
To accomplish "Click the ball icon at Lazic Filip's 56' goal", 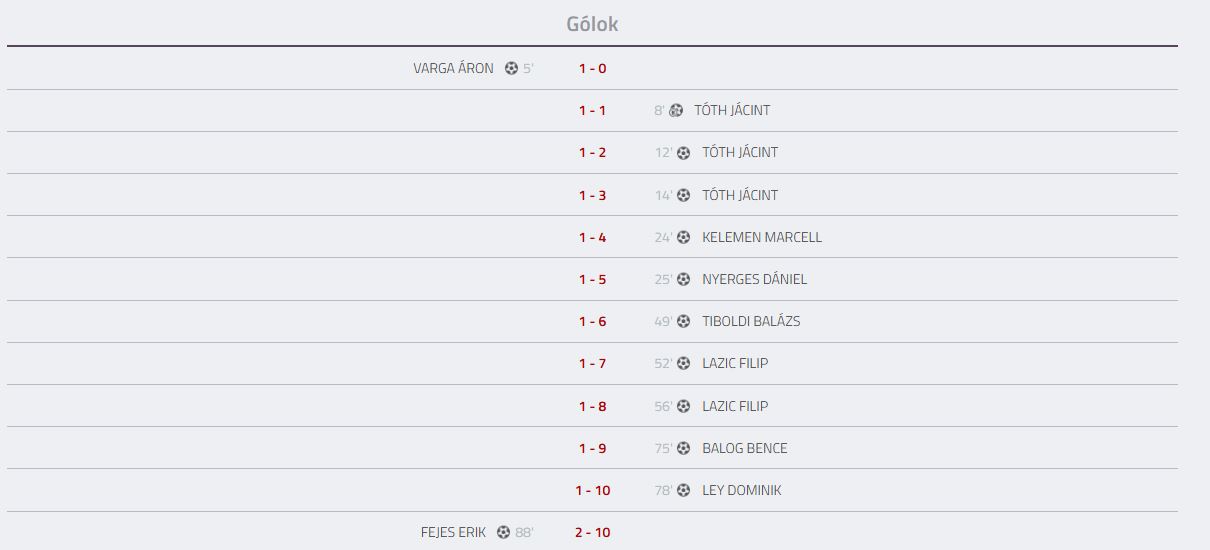I will [x=684, y=407].
